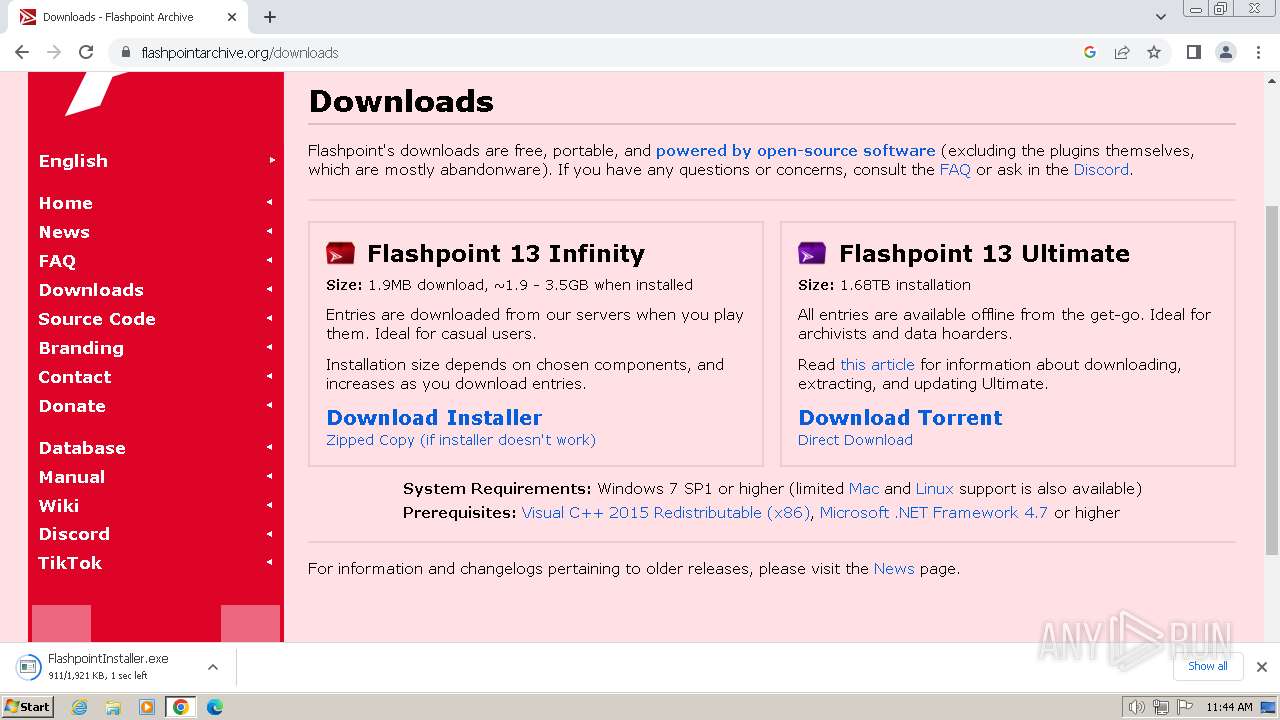Open the browser side panel icon
The height and width of the screenshot is (720, 1280).
[1194, 52]
